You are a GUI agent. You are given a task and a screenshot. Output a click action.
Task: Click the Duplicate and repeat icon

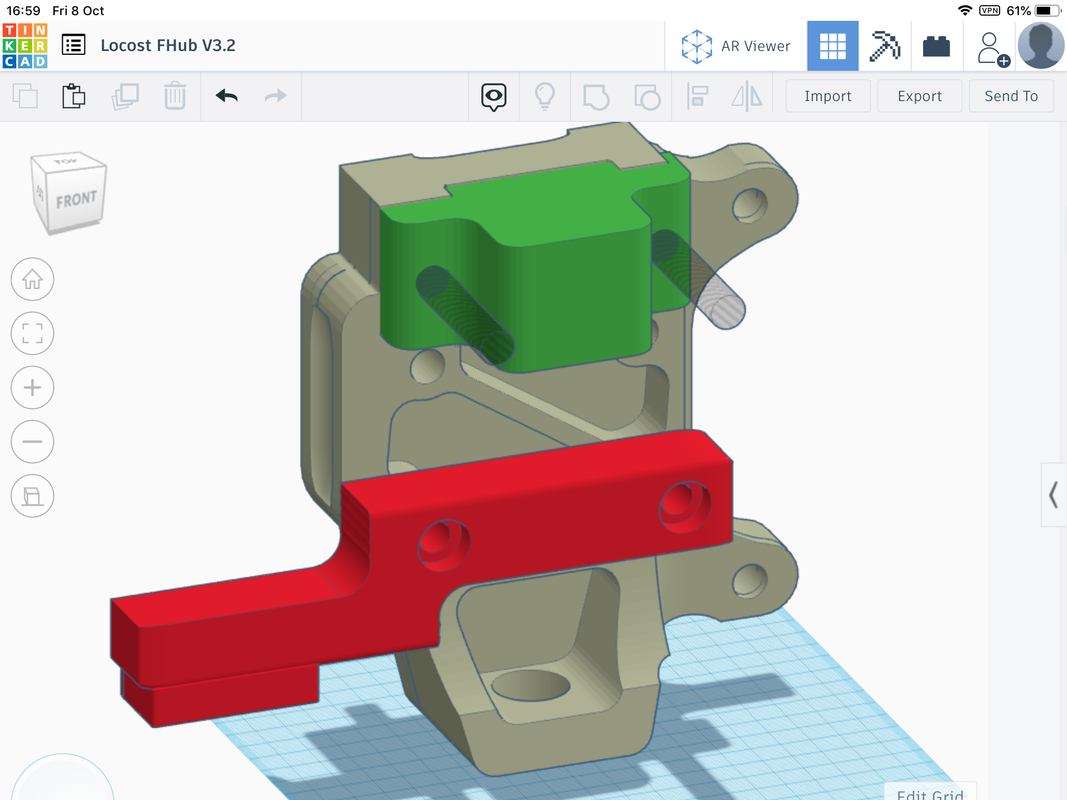[125, 96]
